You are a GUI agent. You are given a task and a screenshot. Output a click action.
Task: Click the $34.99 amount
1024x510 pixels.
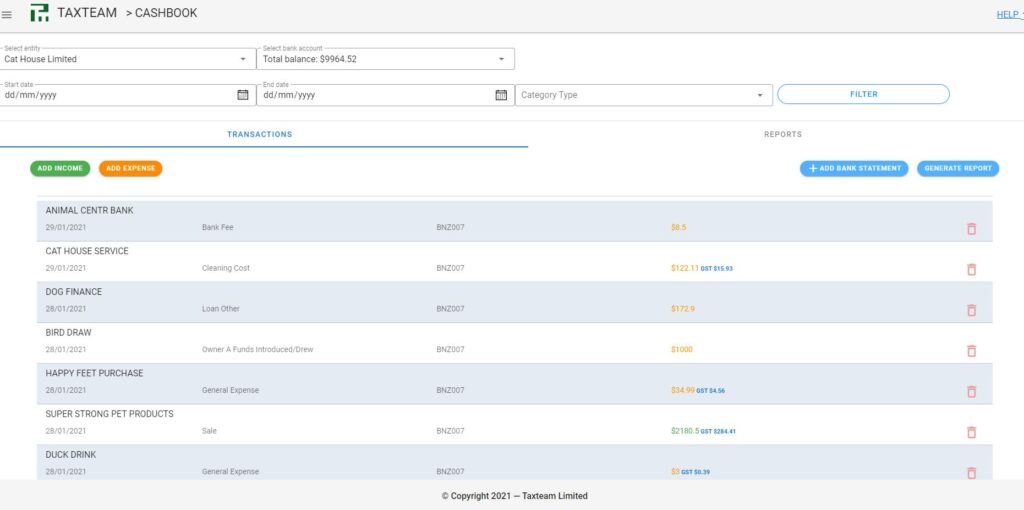[x=682, y=390]
